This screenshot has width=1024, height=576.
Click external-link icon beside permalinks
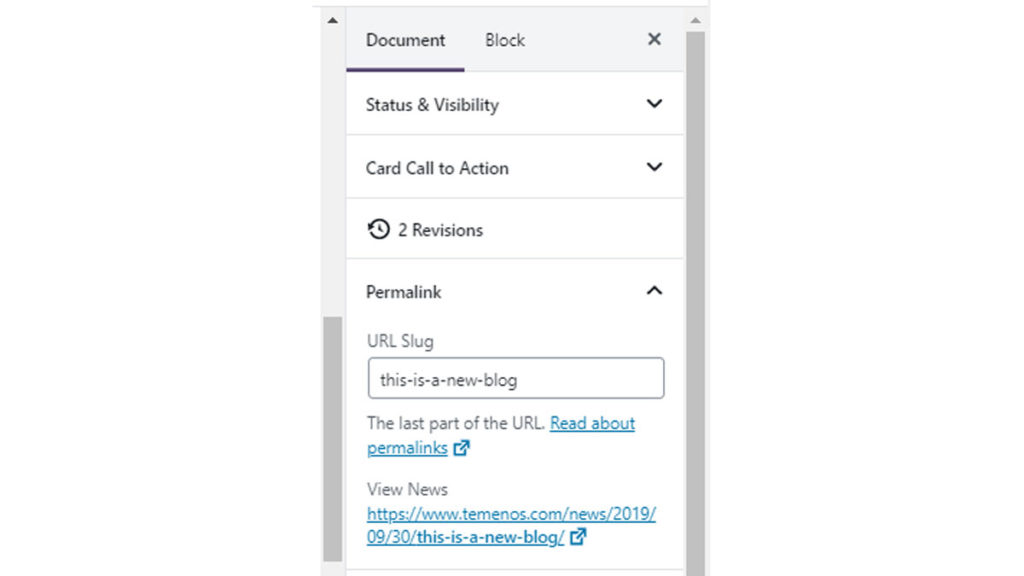pos(461,448)
